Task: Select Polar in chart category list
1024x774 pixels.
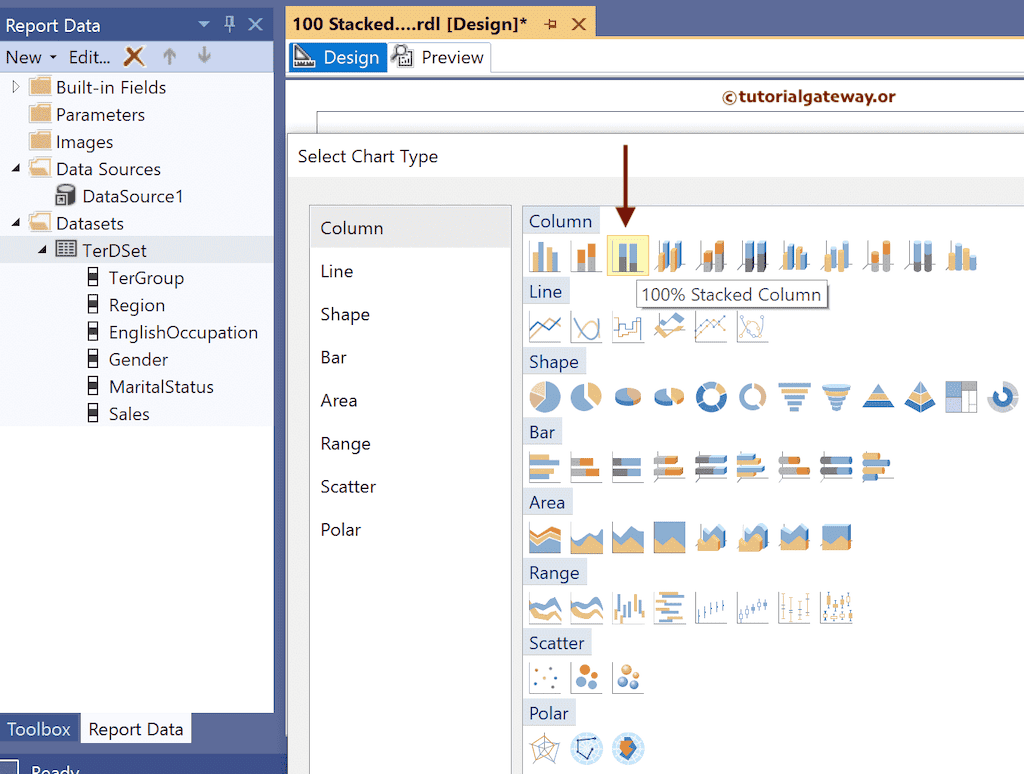Action: [411, 530]
